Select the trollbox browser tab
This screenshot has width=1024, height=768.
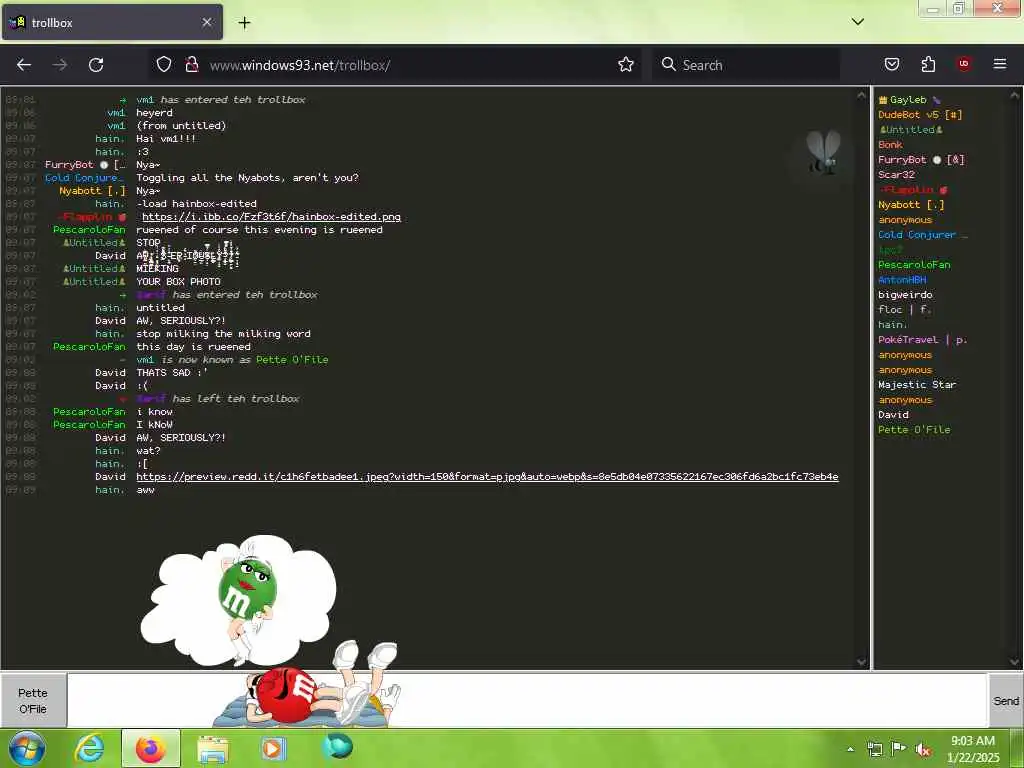click(112, 22)
